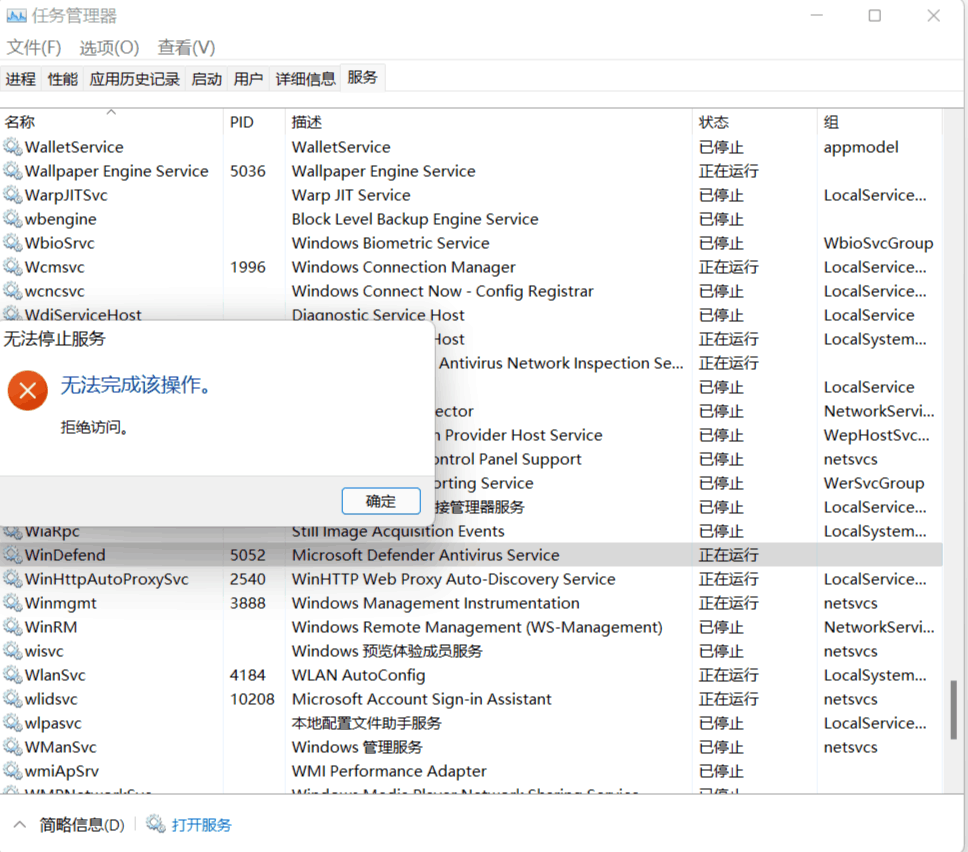The width and height of the screenshot is (968, 852).
Task: Click the WlanSvc service gear icon
Action: pyautogui.click(x=13, y=675)
